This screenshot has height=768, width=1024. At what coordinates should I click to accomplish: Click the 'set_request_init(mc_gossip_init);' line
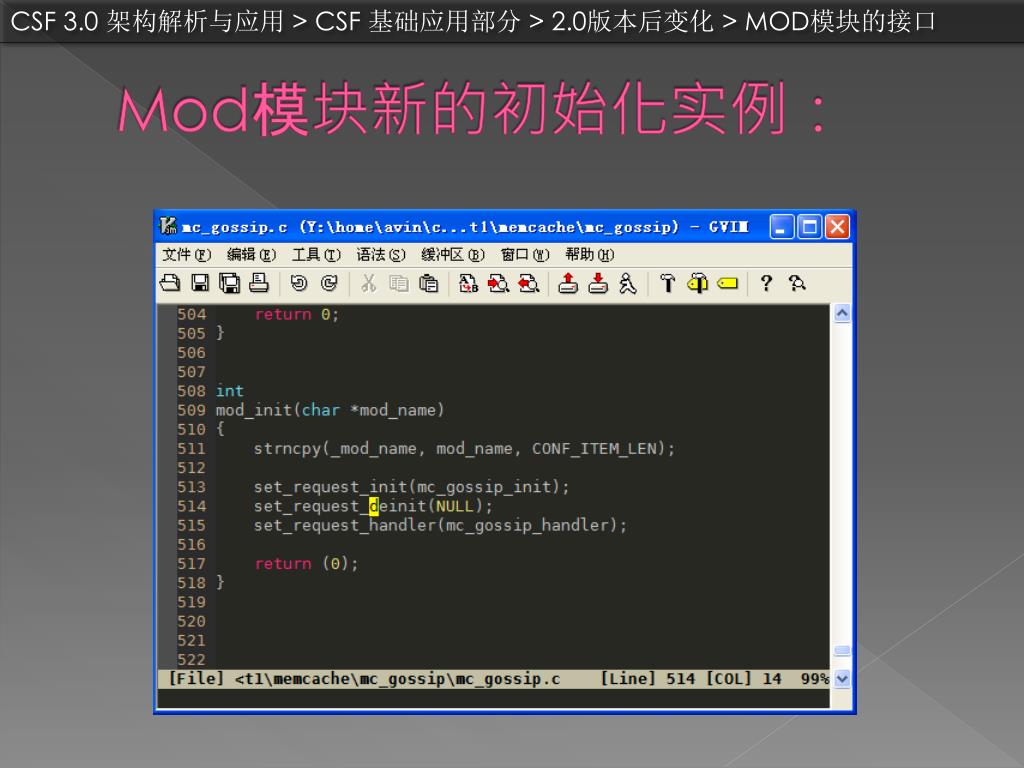click(x=411, y=487)
